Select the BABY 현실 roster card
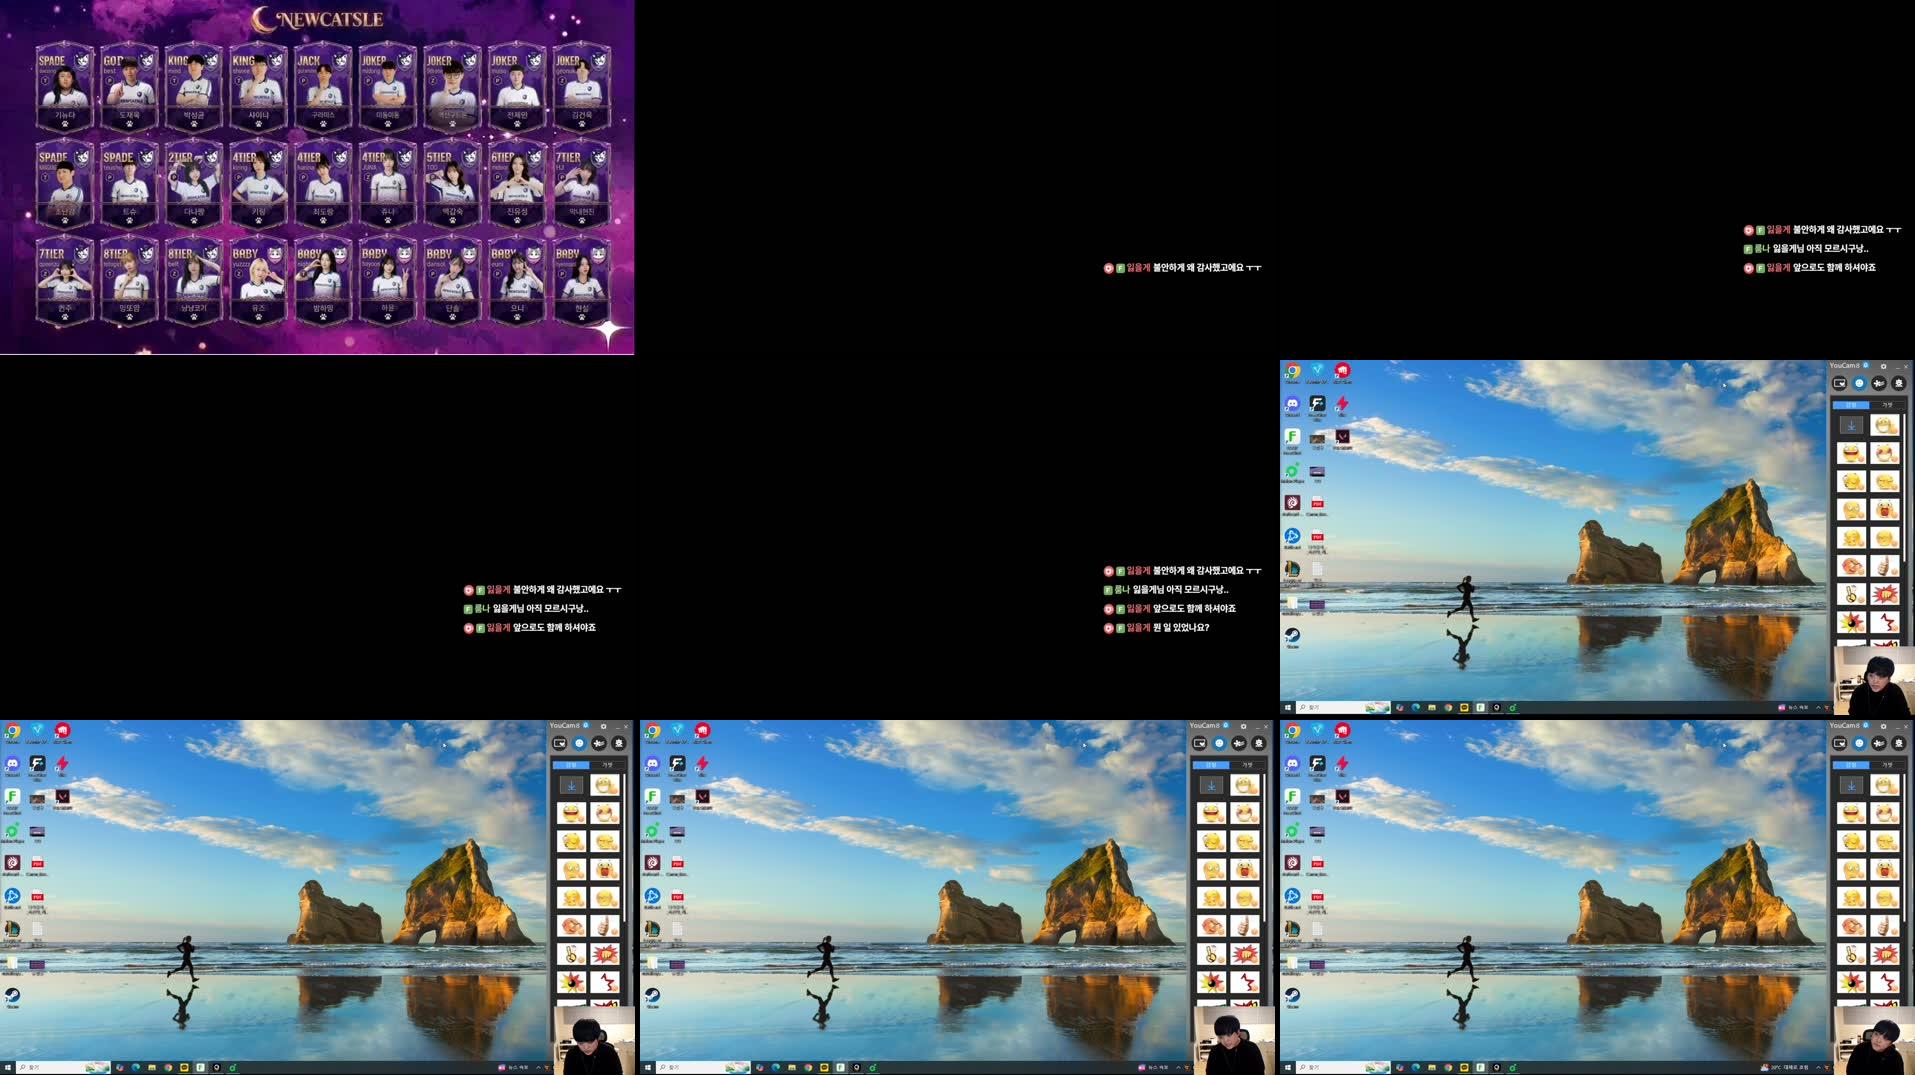This screenshot has height=1075, width=1915. (582, 279)
